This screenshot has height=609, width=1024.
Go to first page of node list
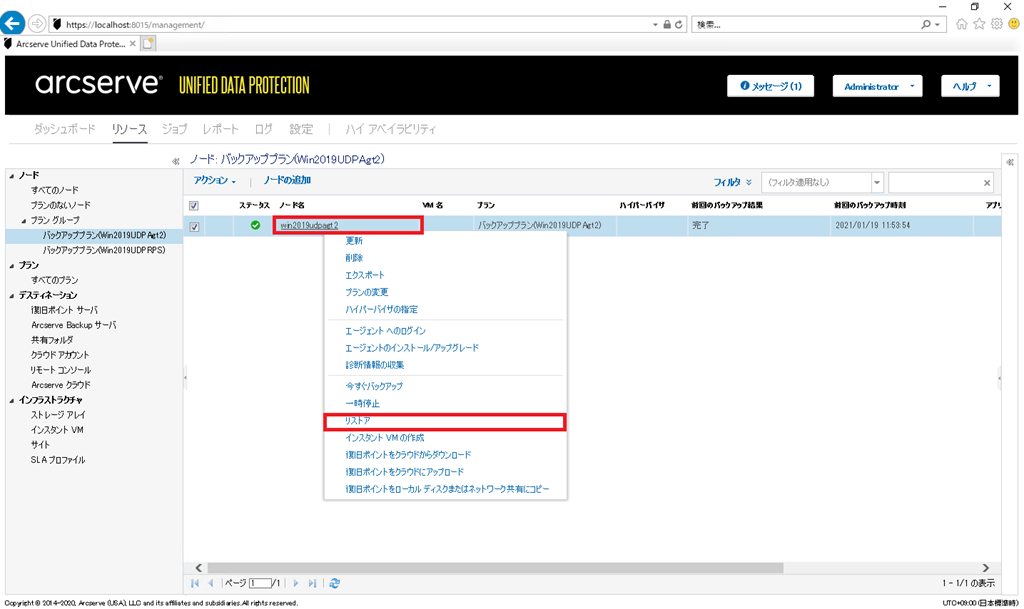click(x=195, y=583)
